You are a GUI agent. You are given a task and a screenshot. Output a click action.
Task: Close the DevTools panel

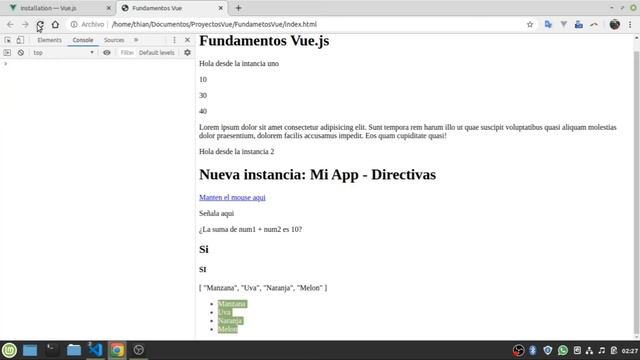point(187,40)
